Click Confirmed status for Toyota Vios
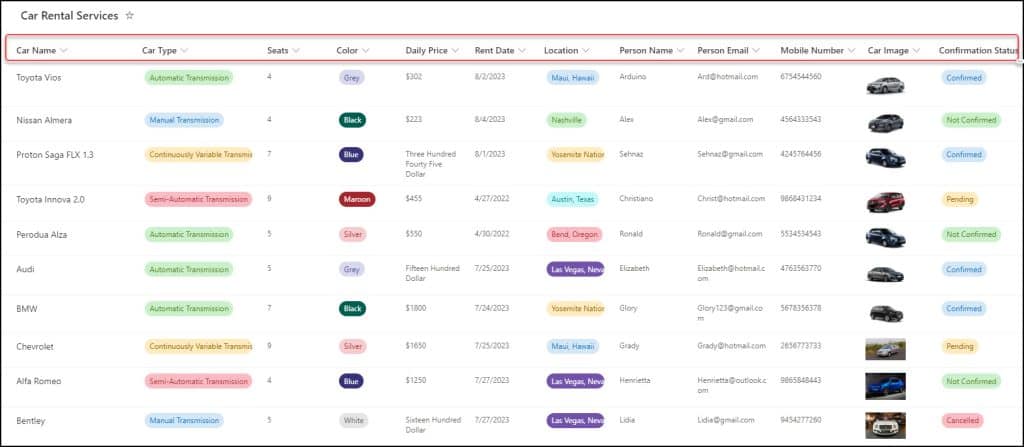The width and height of the screenshot is (1024, 447). point(963,78)
